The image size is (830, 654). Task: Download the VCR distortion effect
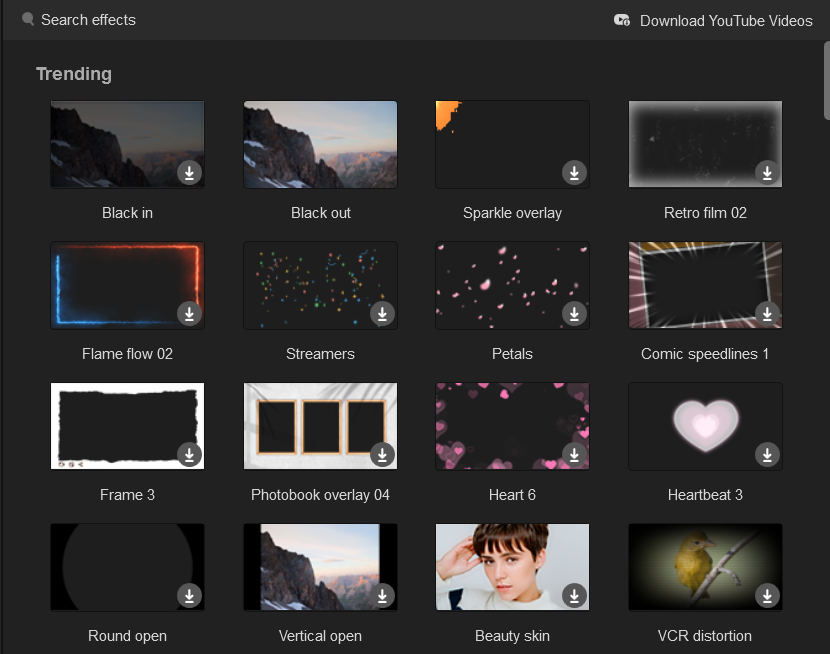pyautogui.click(x=767, y=596)
